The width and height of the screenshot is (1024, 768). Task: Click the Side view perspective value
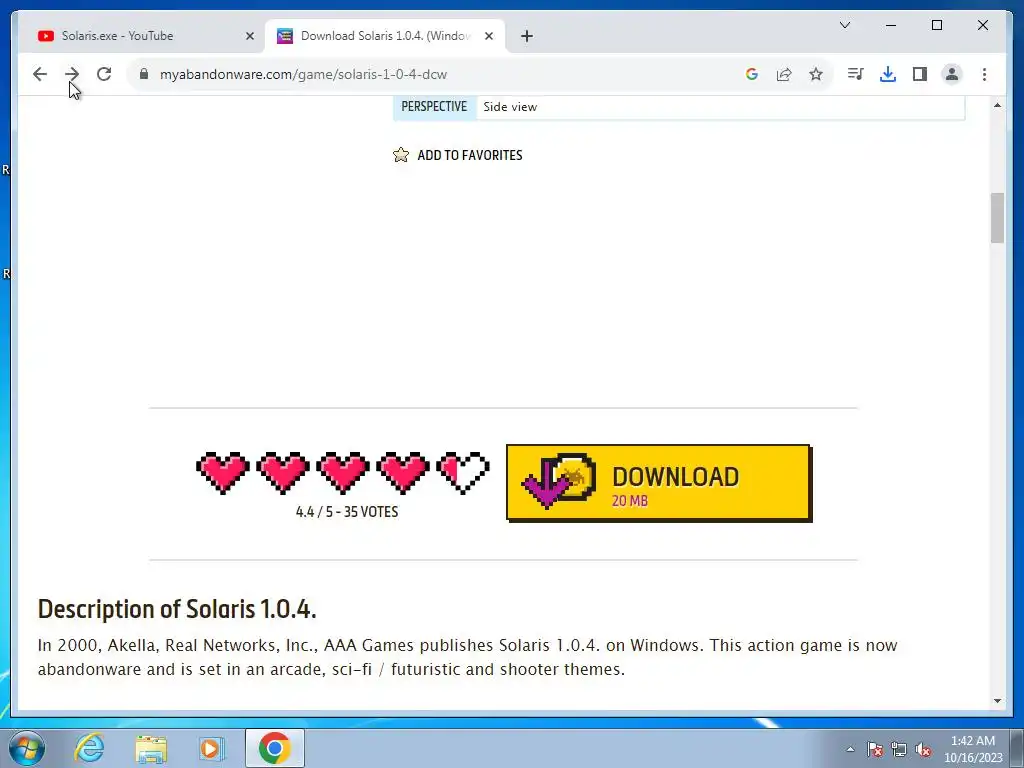tap(510, 107)
